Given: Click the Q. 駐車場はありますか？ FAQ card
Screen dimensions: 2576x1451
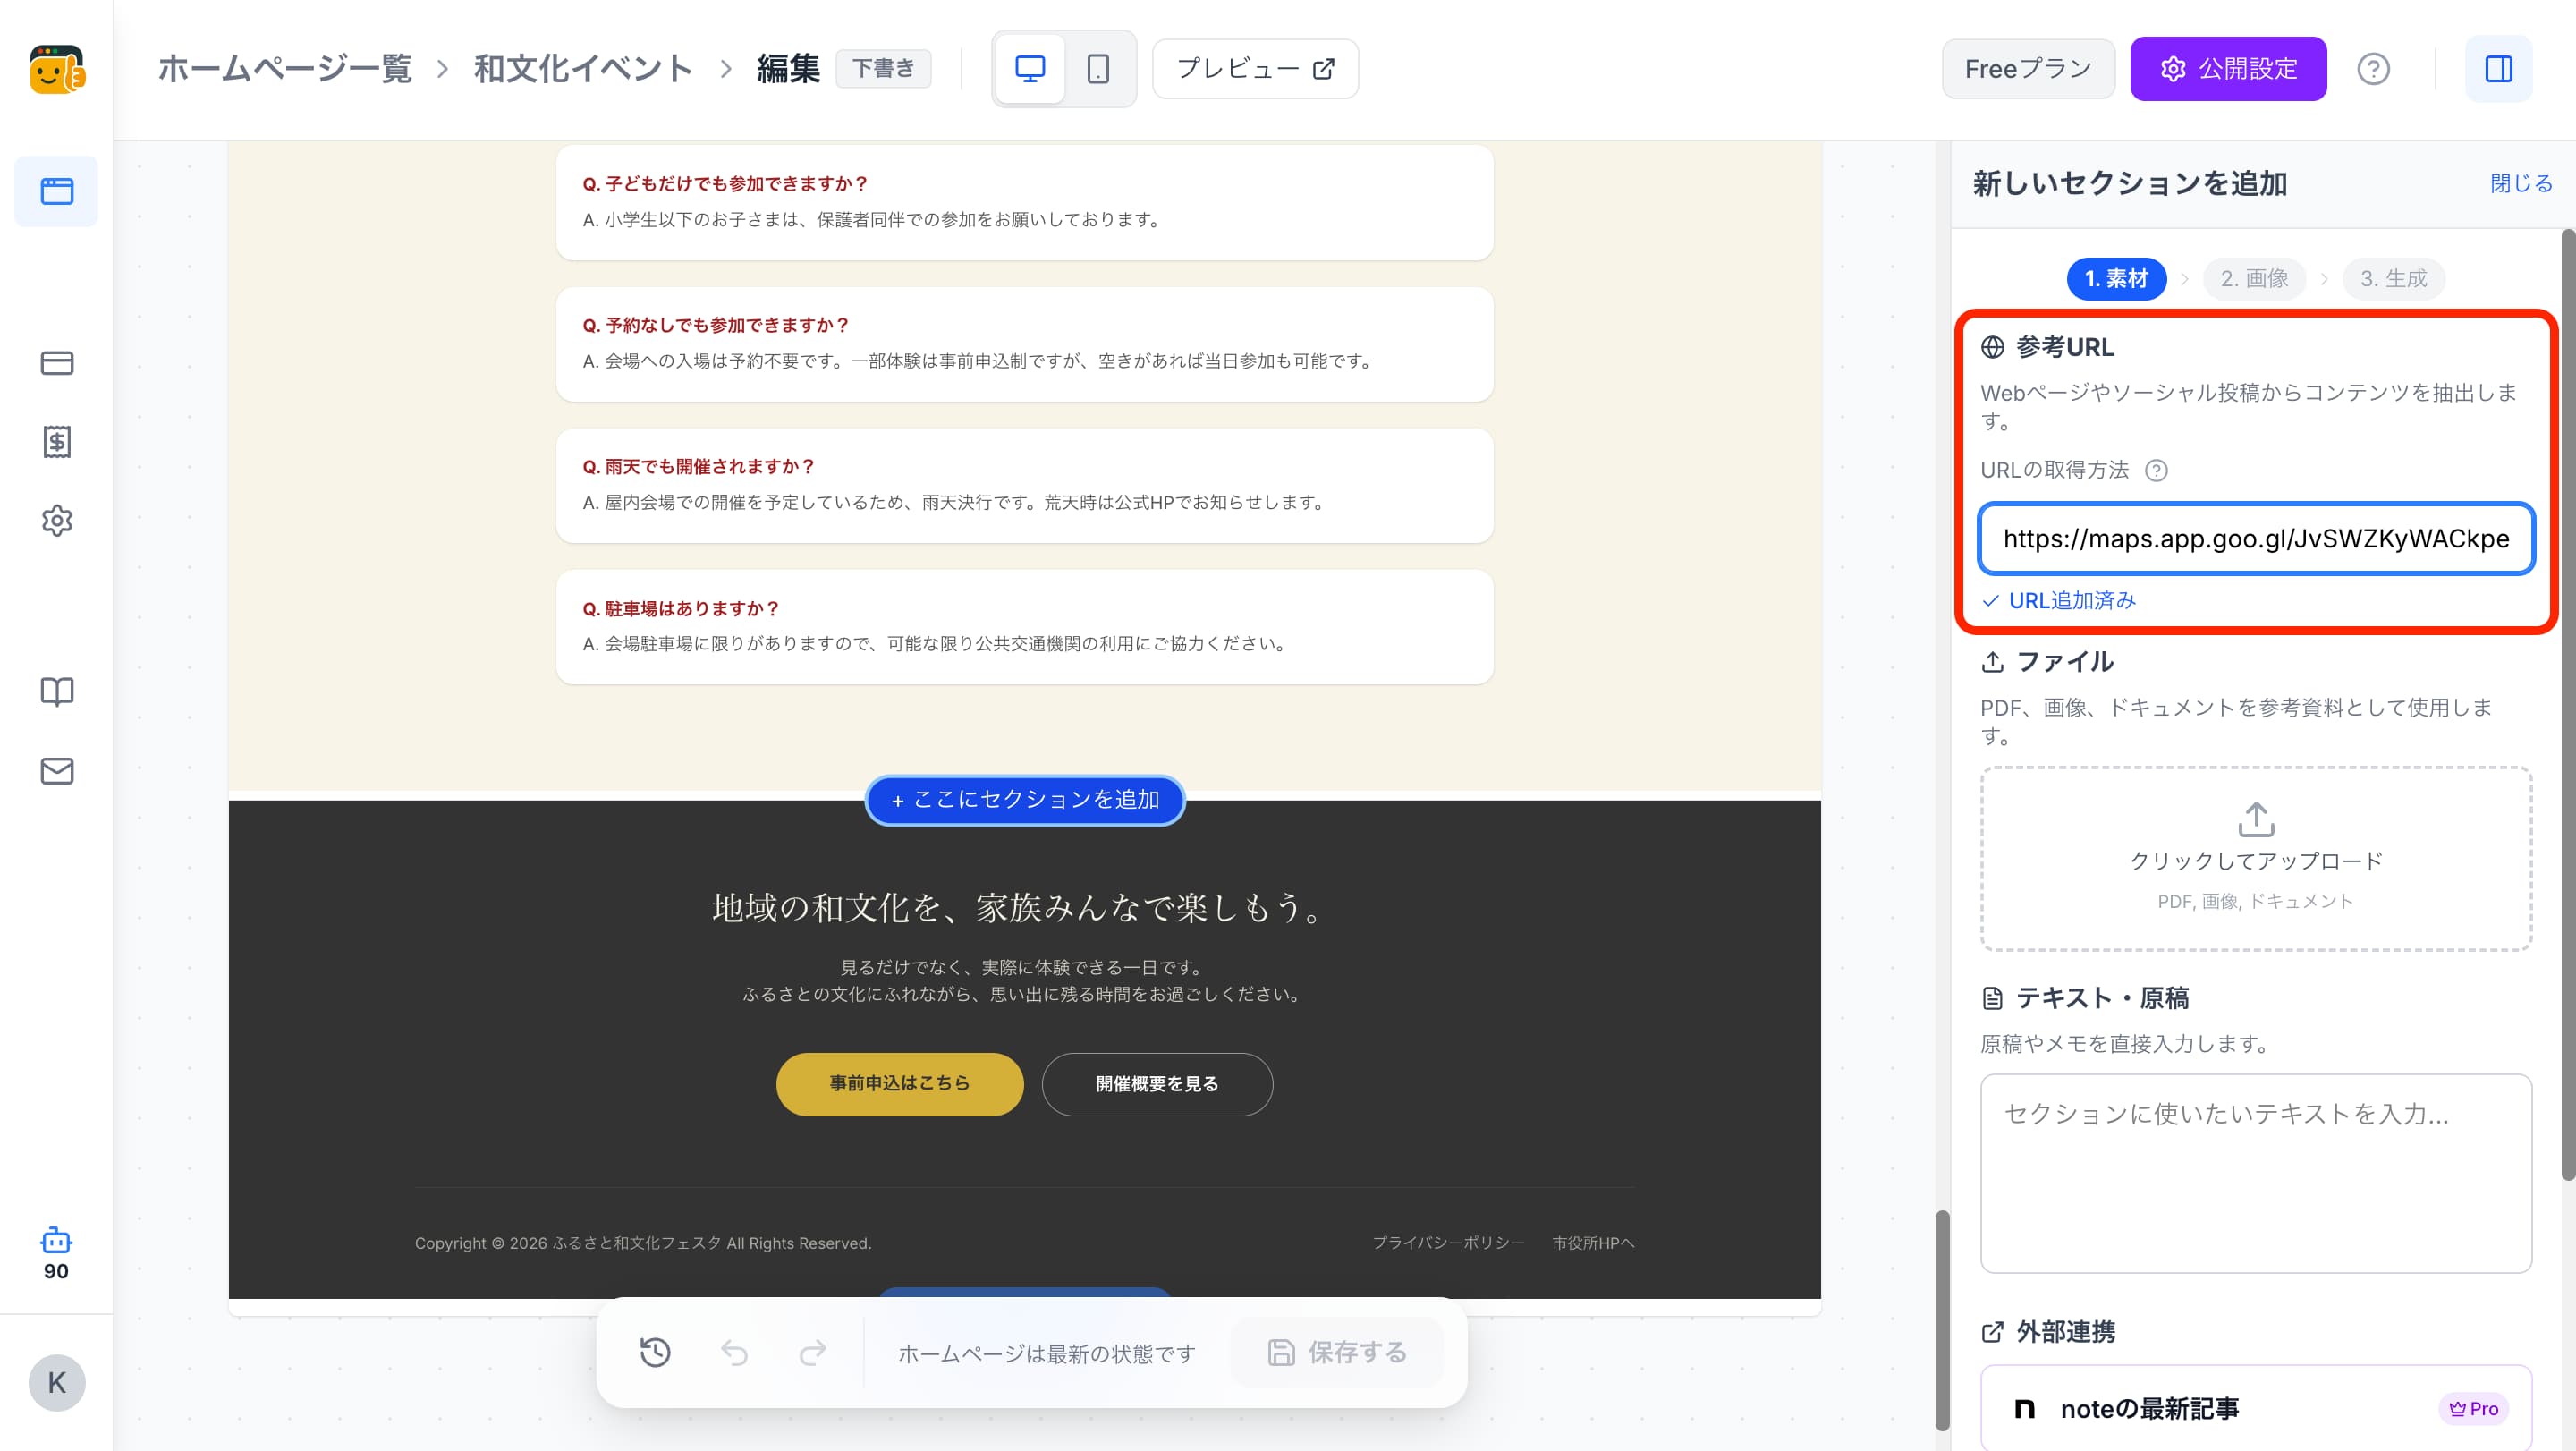Looking at the screenshot, I should click(x=1025, y=626).
